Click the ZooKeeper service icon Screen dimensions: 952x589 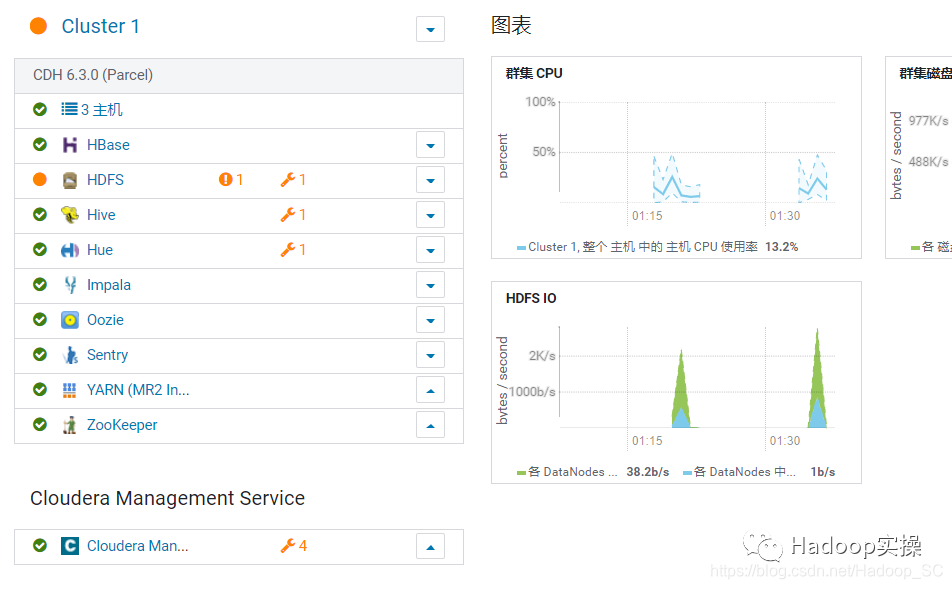coord(70,424)
